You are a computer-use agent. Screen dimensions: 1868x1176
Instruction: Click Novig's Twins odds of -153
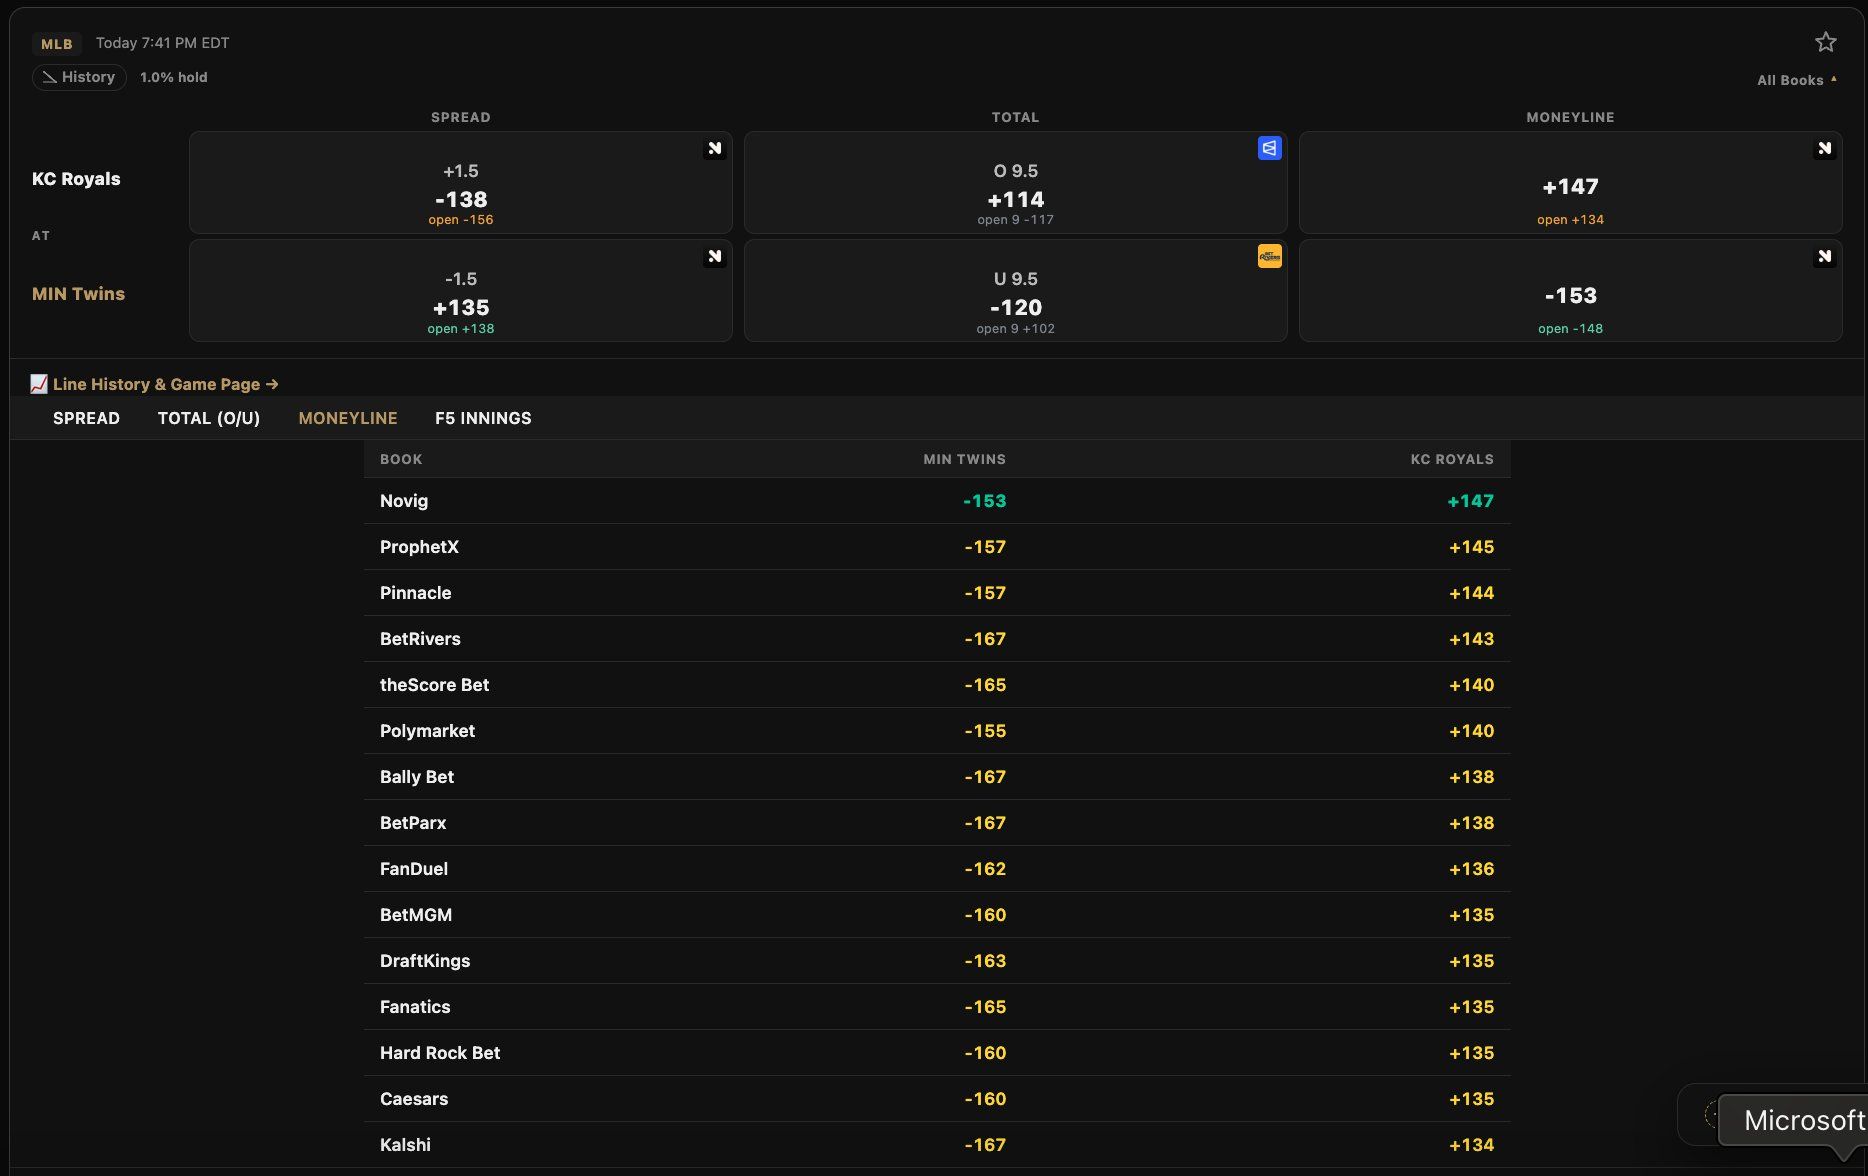point(985,501)
